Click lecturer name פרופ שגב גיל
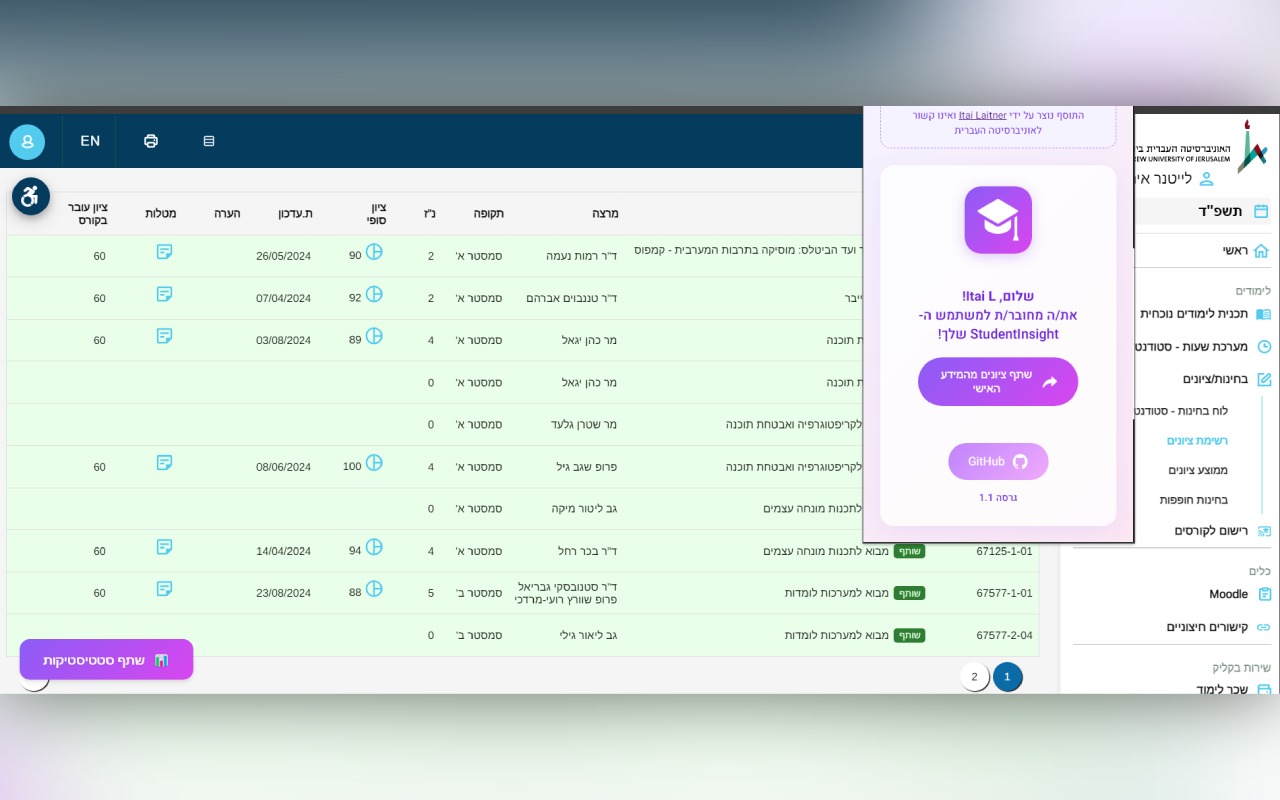The height and width of the screenshot is (800, 1280). click(x=586, y=467)
